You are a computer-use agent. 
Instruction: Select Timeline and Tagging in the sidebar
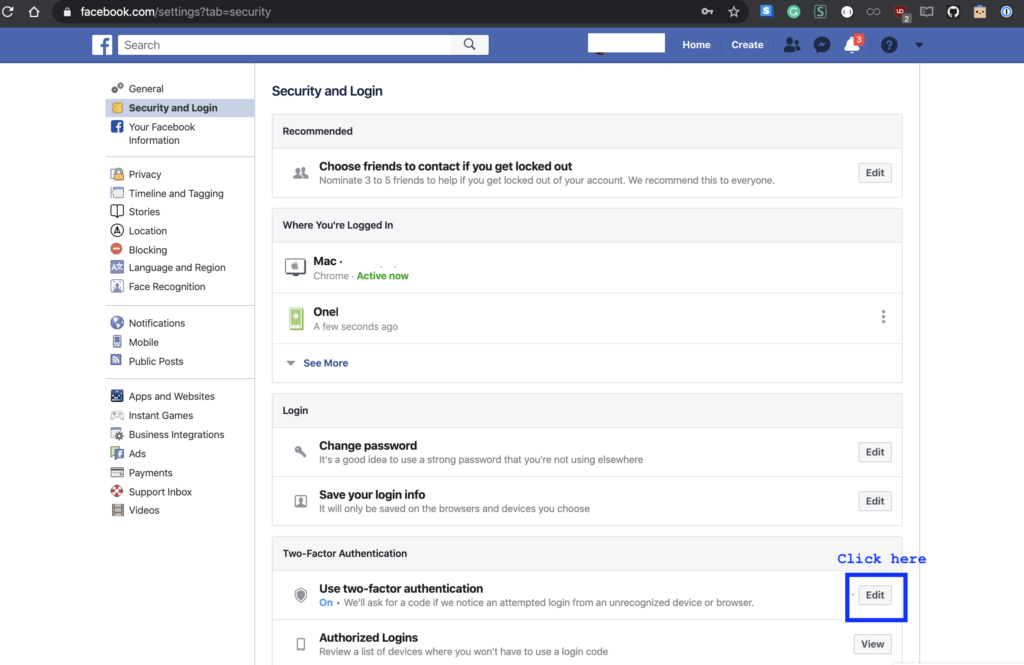[x=175, y=193]
